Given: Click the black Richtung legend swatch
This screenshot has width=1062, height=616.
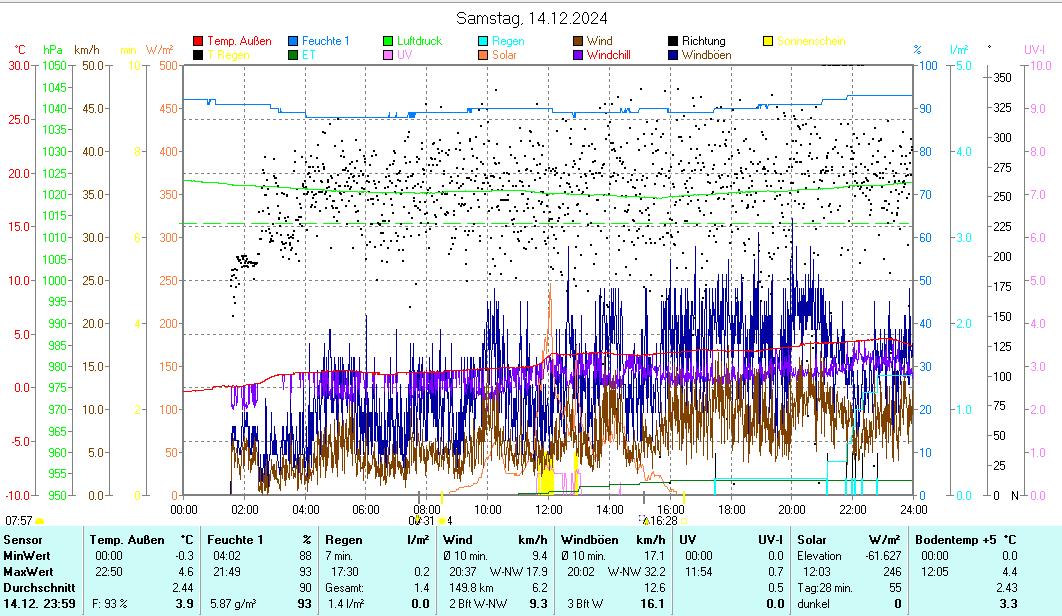Looking at the screenshot, I should (x=673, y=41).
